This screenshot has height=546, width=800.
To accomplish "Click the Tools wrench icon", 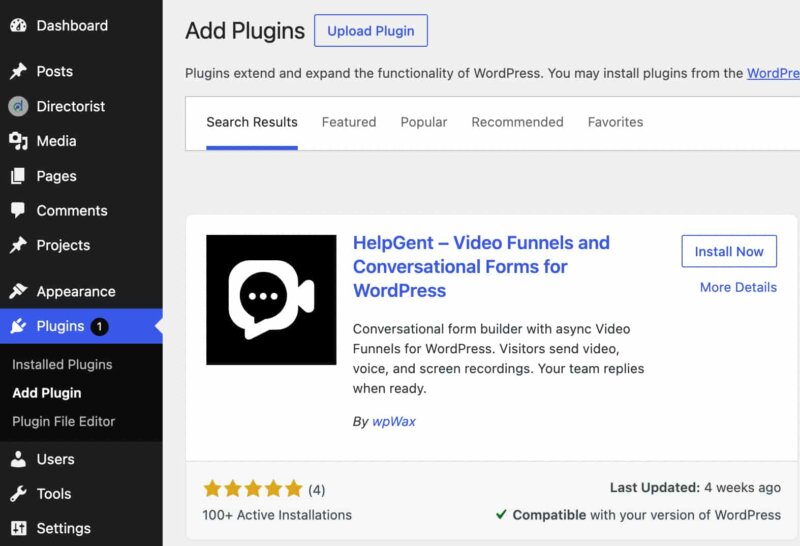I will click(18, 493).
